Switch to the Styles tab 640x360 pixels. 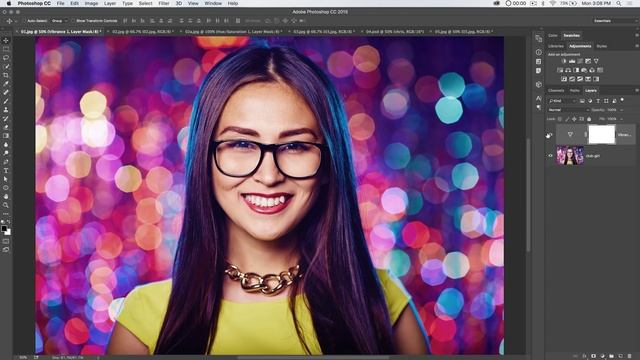pos(602,47)
